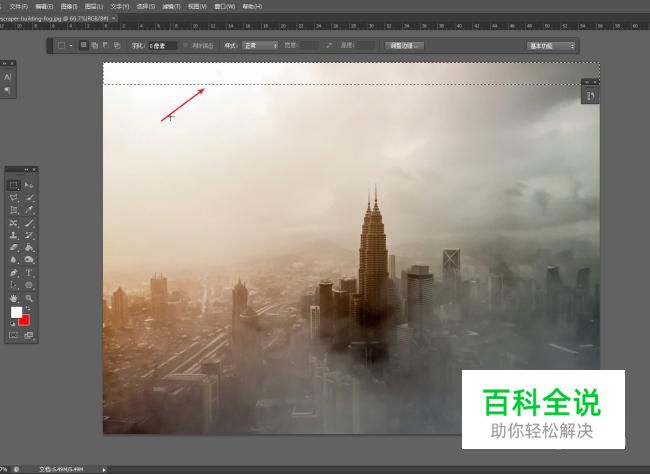The image size is (650, 474).
Task: Open the workspace switcher dropdown
Action: 551,46
